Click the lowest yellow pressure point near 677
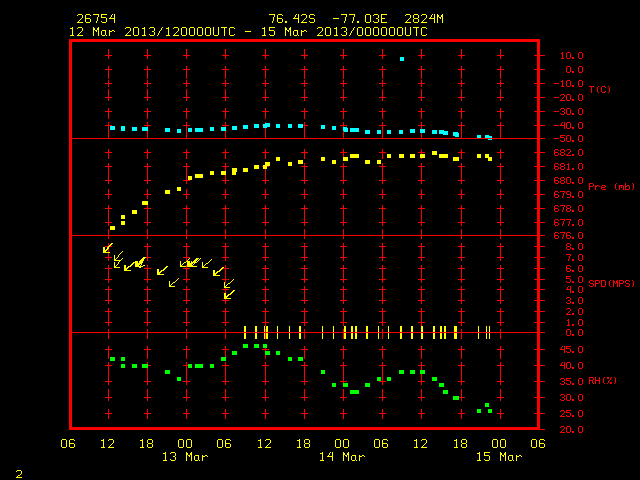Screen dimensions: 640x480 [x=113, y=228]
